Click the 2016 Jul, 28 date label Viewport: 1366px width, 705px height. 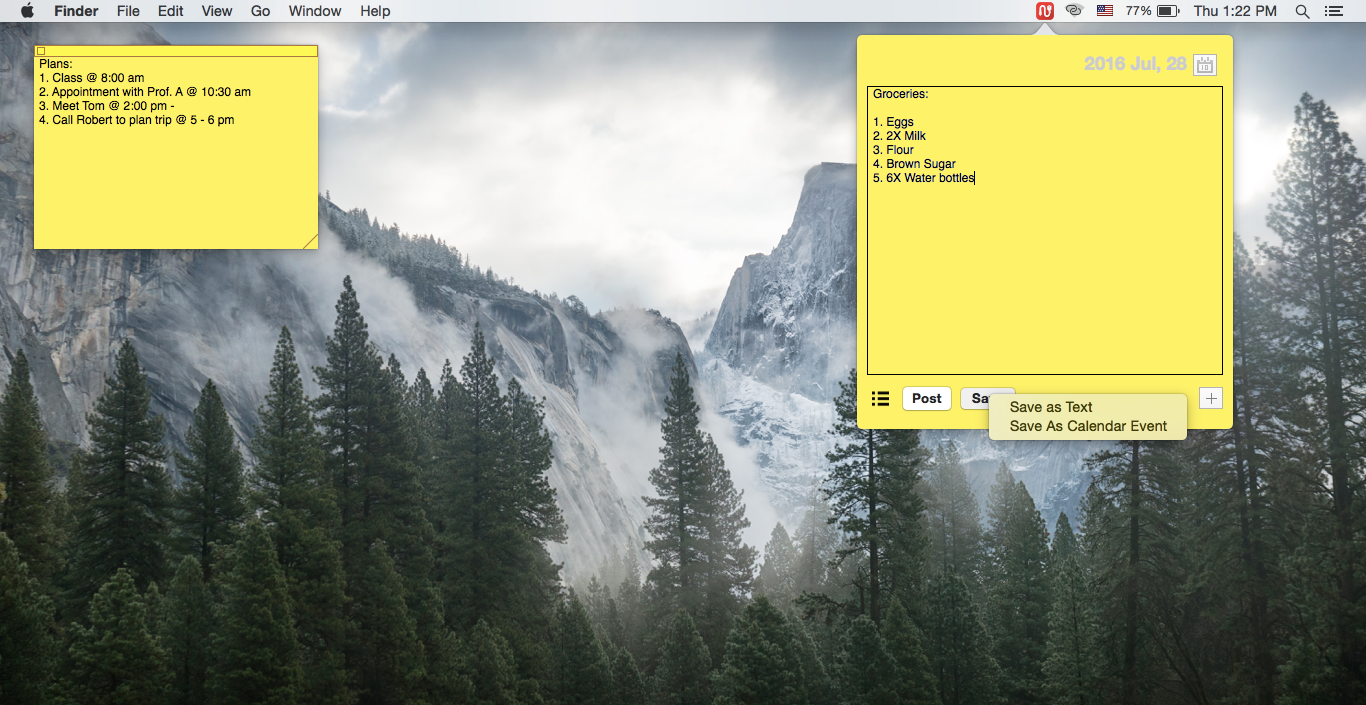tap(1135, 64)
